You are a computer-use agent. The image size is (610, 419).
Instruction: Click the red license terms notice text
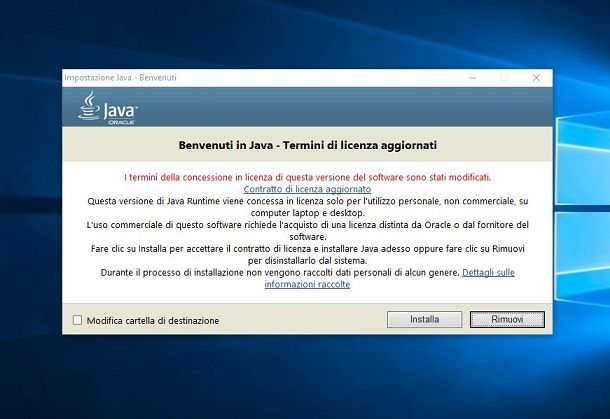(x=307, y=177)
